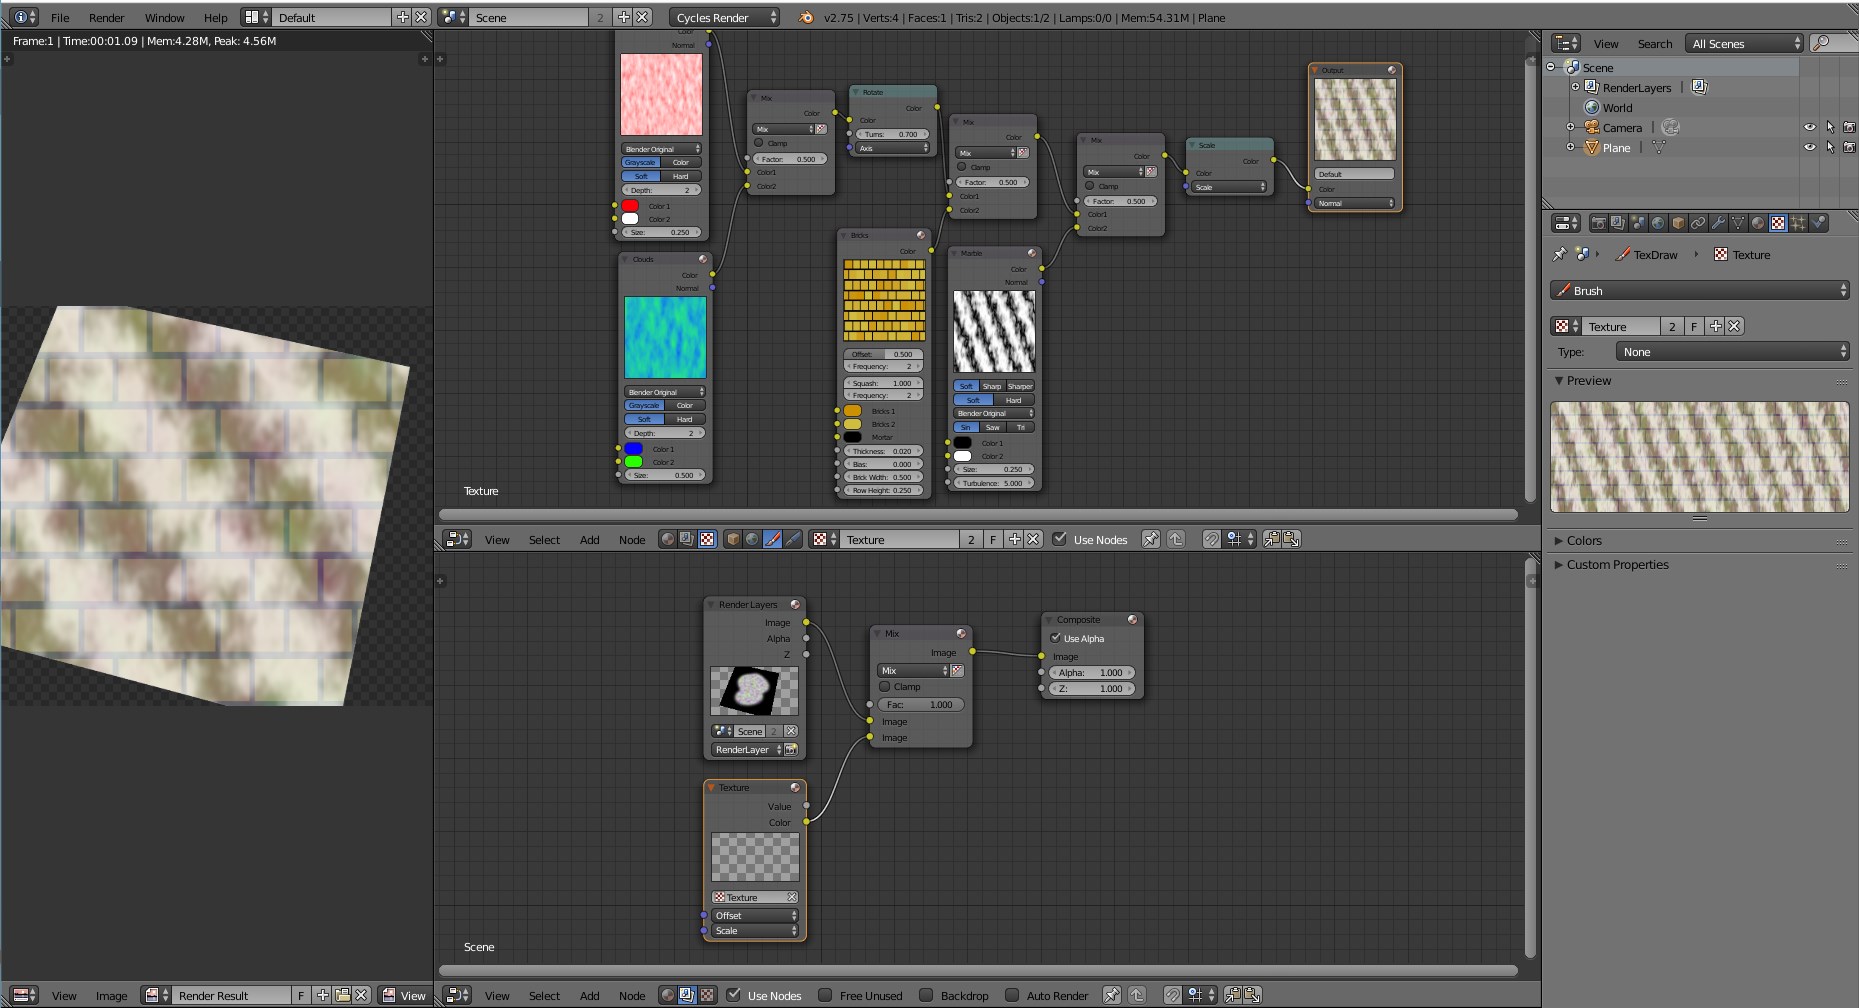Open the File menu
Screen dimensions: 1859x1008
click(60, 17)
